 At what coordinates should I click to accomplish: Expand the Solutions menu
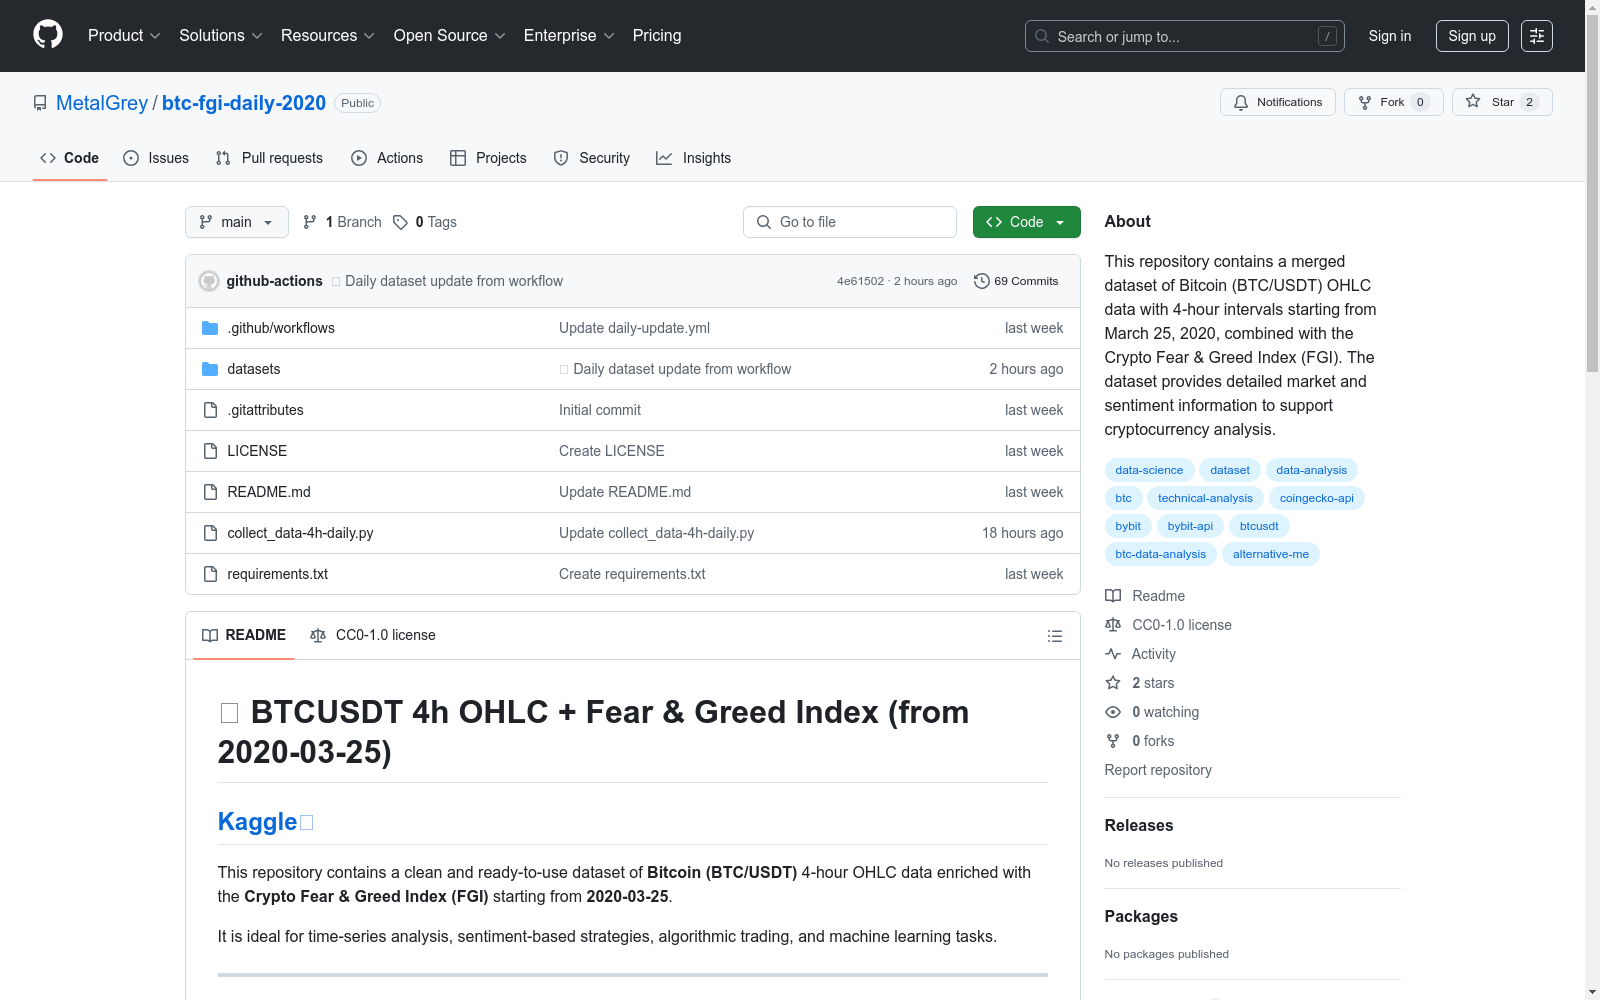click(x=221, y=36)
